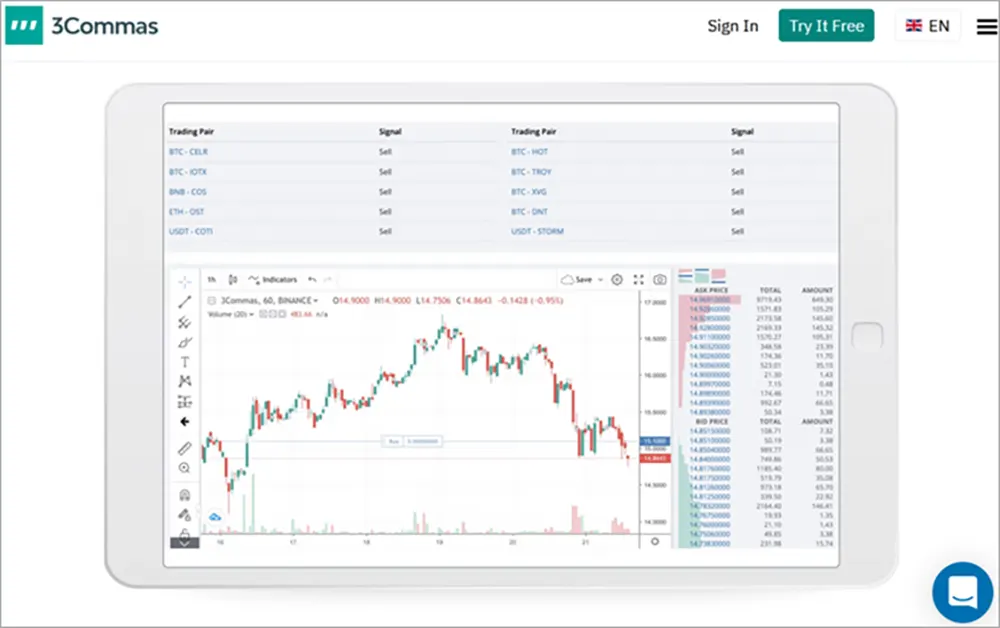Show bids-only order book view

702,276
